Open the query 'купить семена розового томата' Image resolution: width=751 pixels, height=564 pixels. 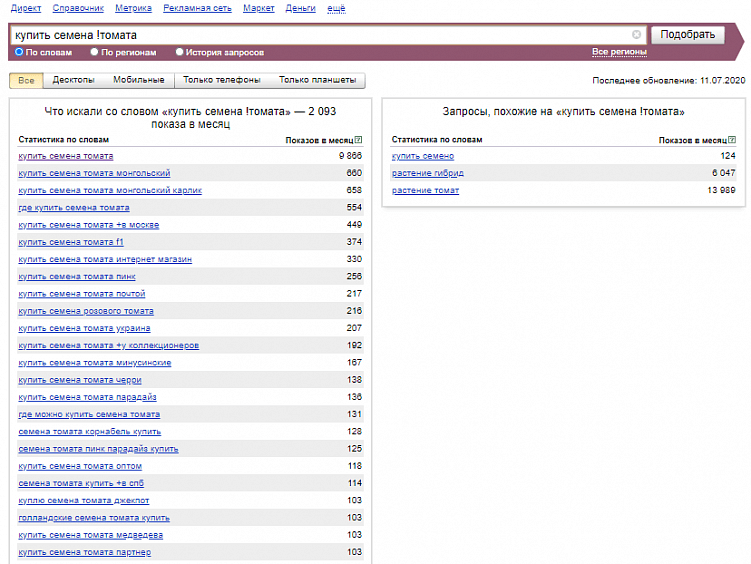click(86, 311)
